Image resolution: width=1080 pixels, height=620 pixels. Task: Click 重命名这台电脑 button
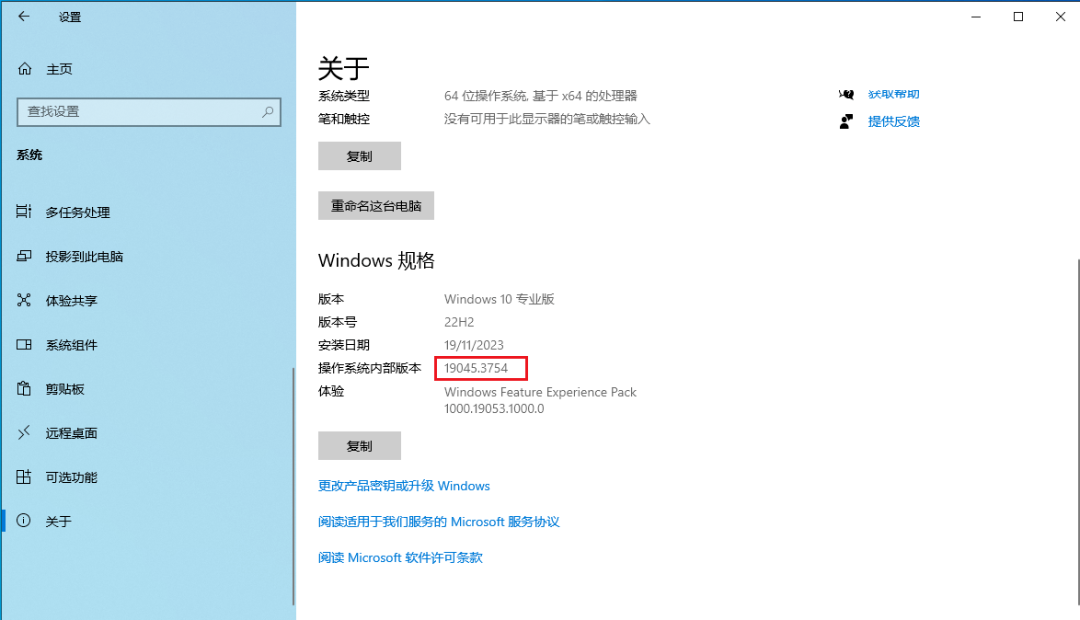click(376, 206)
